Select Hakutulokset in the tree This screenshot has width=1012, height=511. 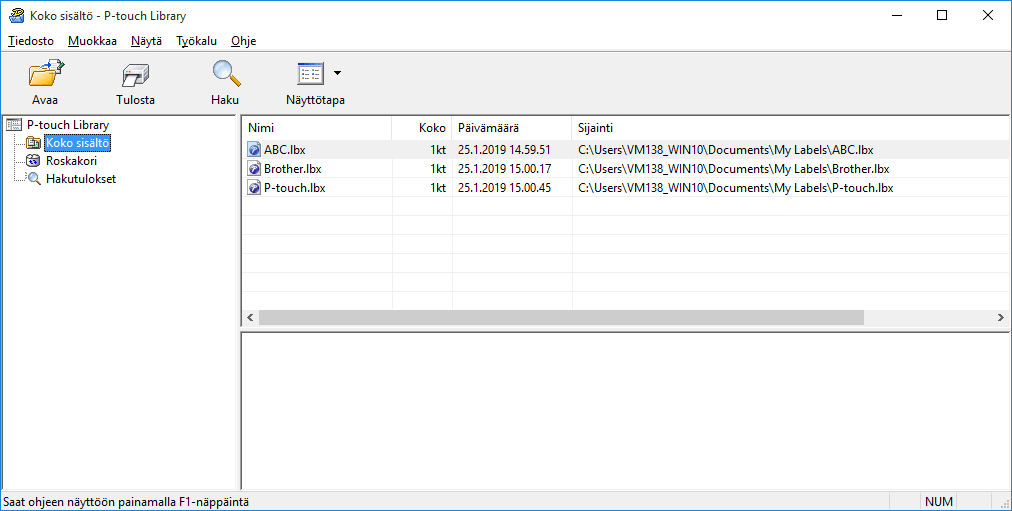click(x=81, y=179)
